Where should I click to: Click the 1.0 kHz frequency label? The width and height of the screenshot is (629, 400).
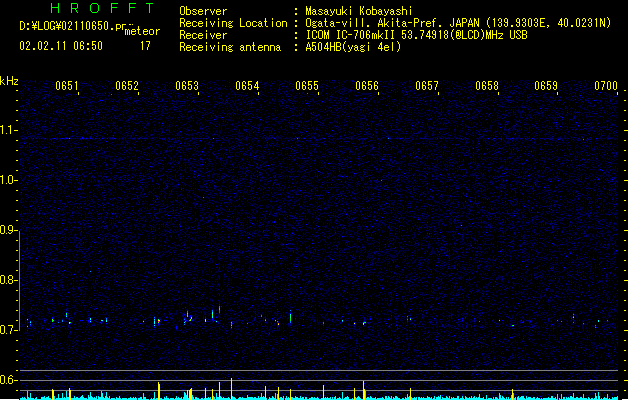(x=8, y=180)
